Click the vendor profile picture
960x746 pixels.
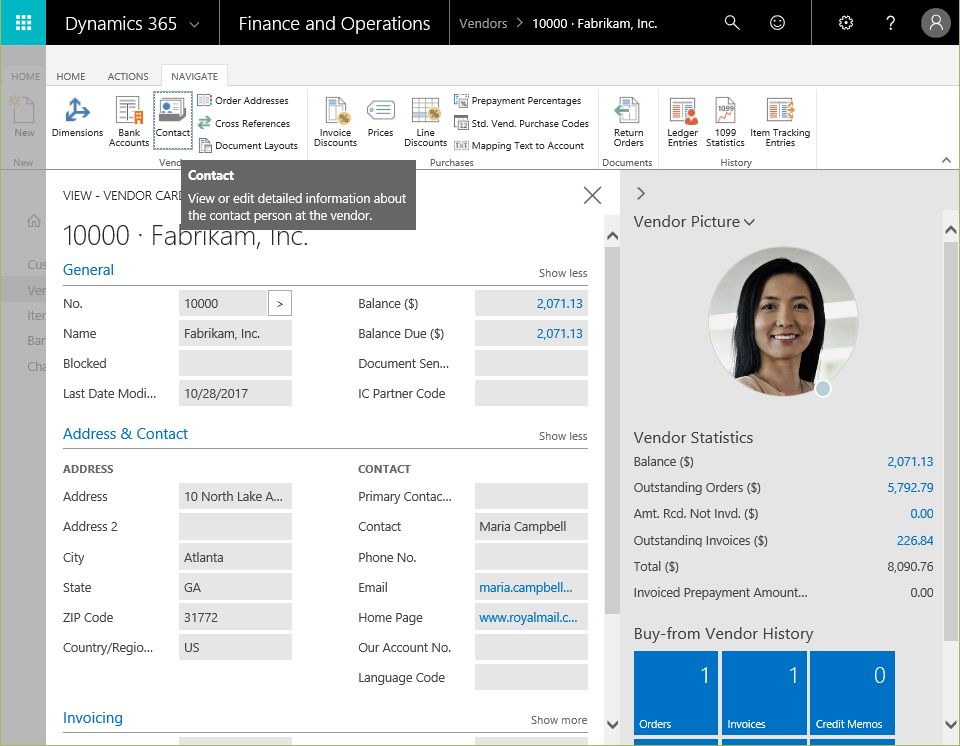[x=783, y=322]
